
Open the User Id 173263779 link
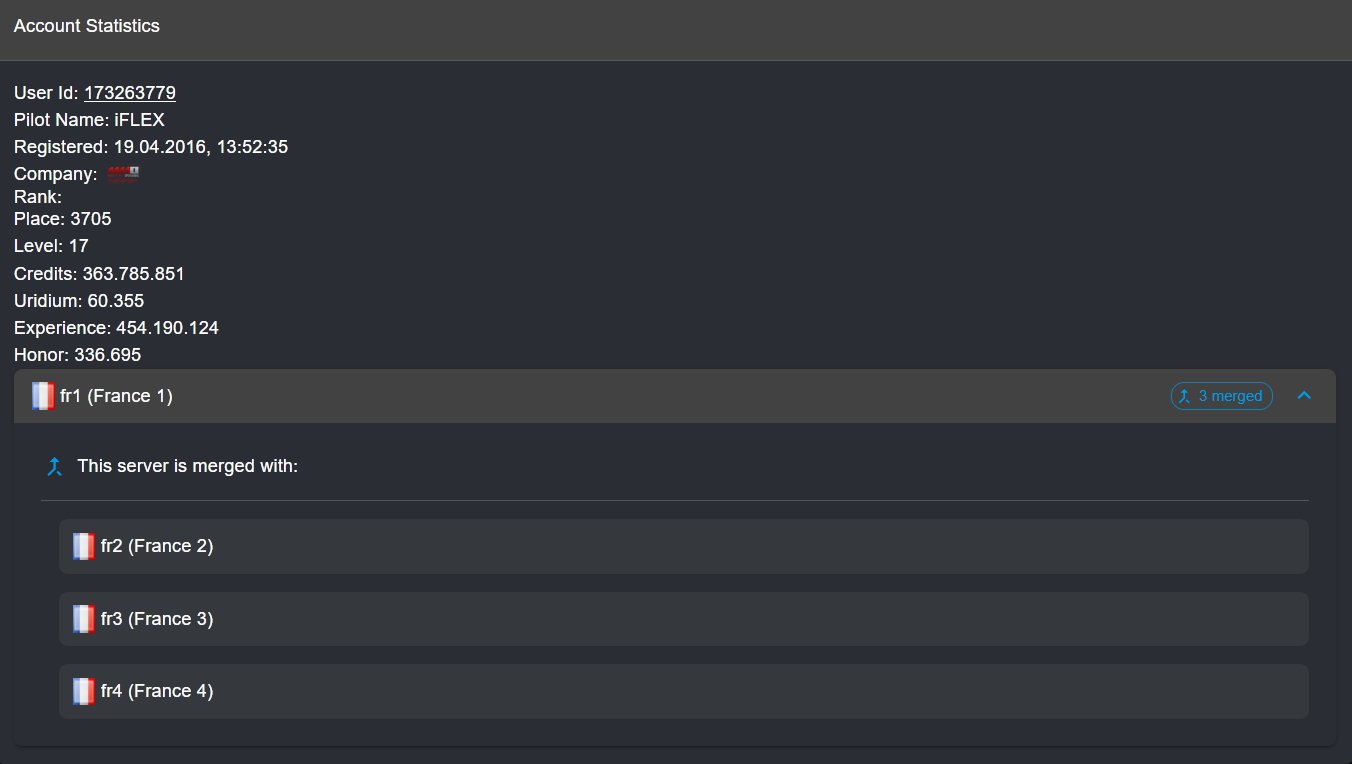(130, 93)
